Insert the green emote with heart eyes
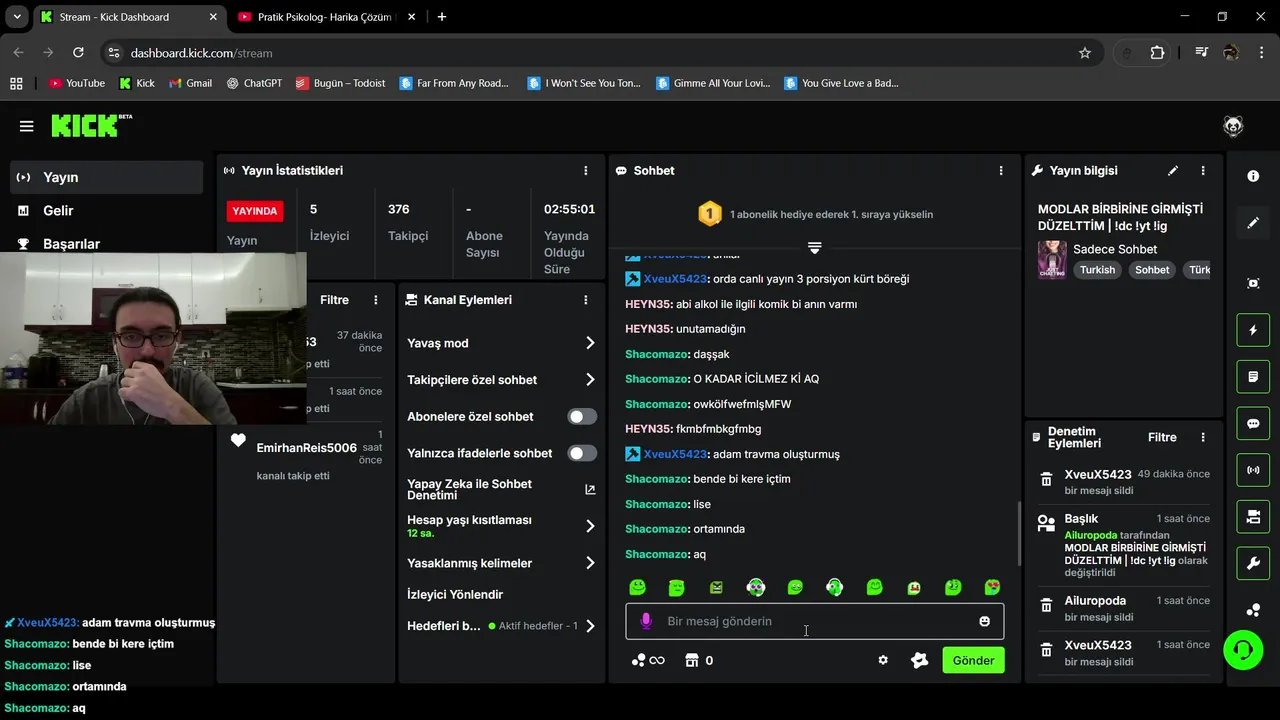The width and height of the screenshot is (1280, 720). click(x=992, y=587)
